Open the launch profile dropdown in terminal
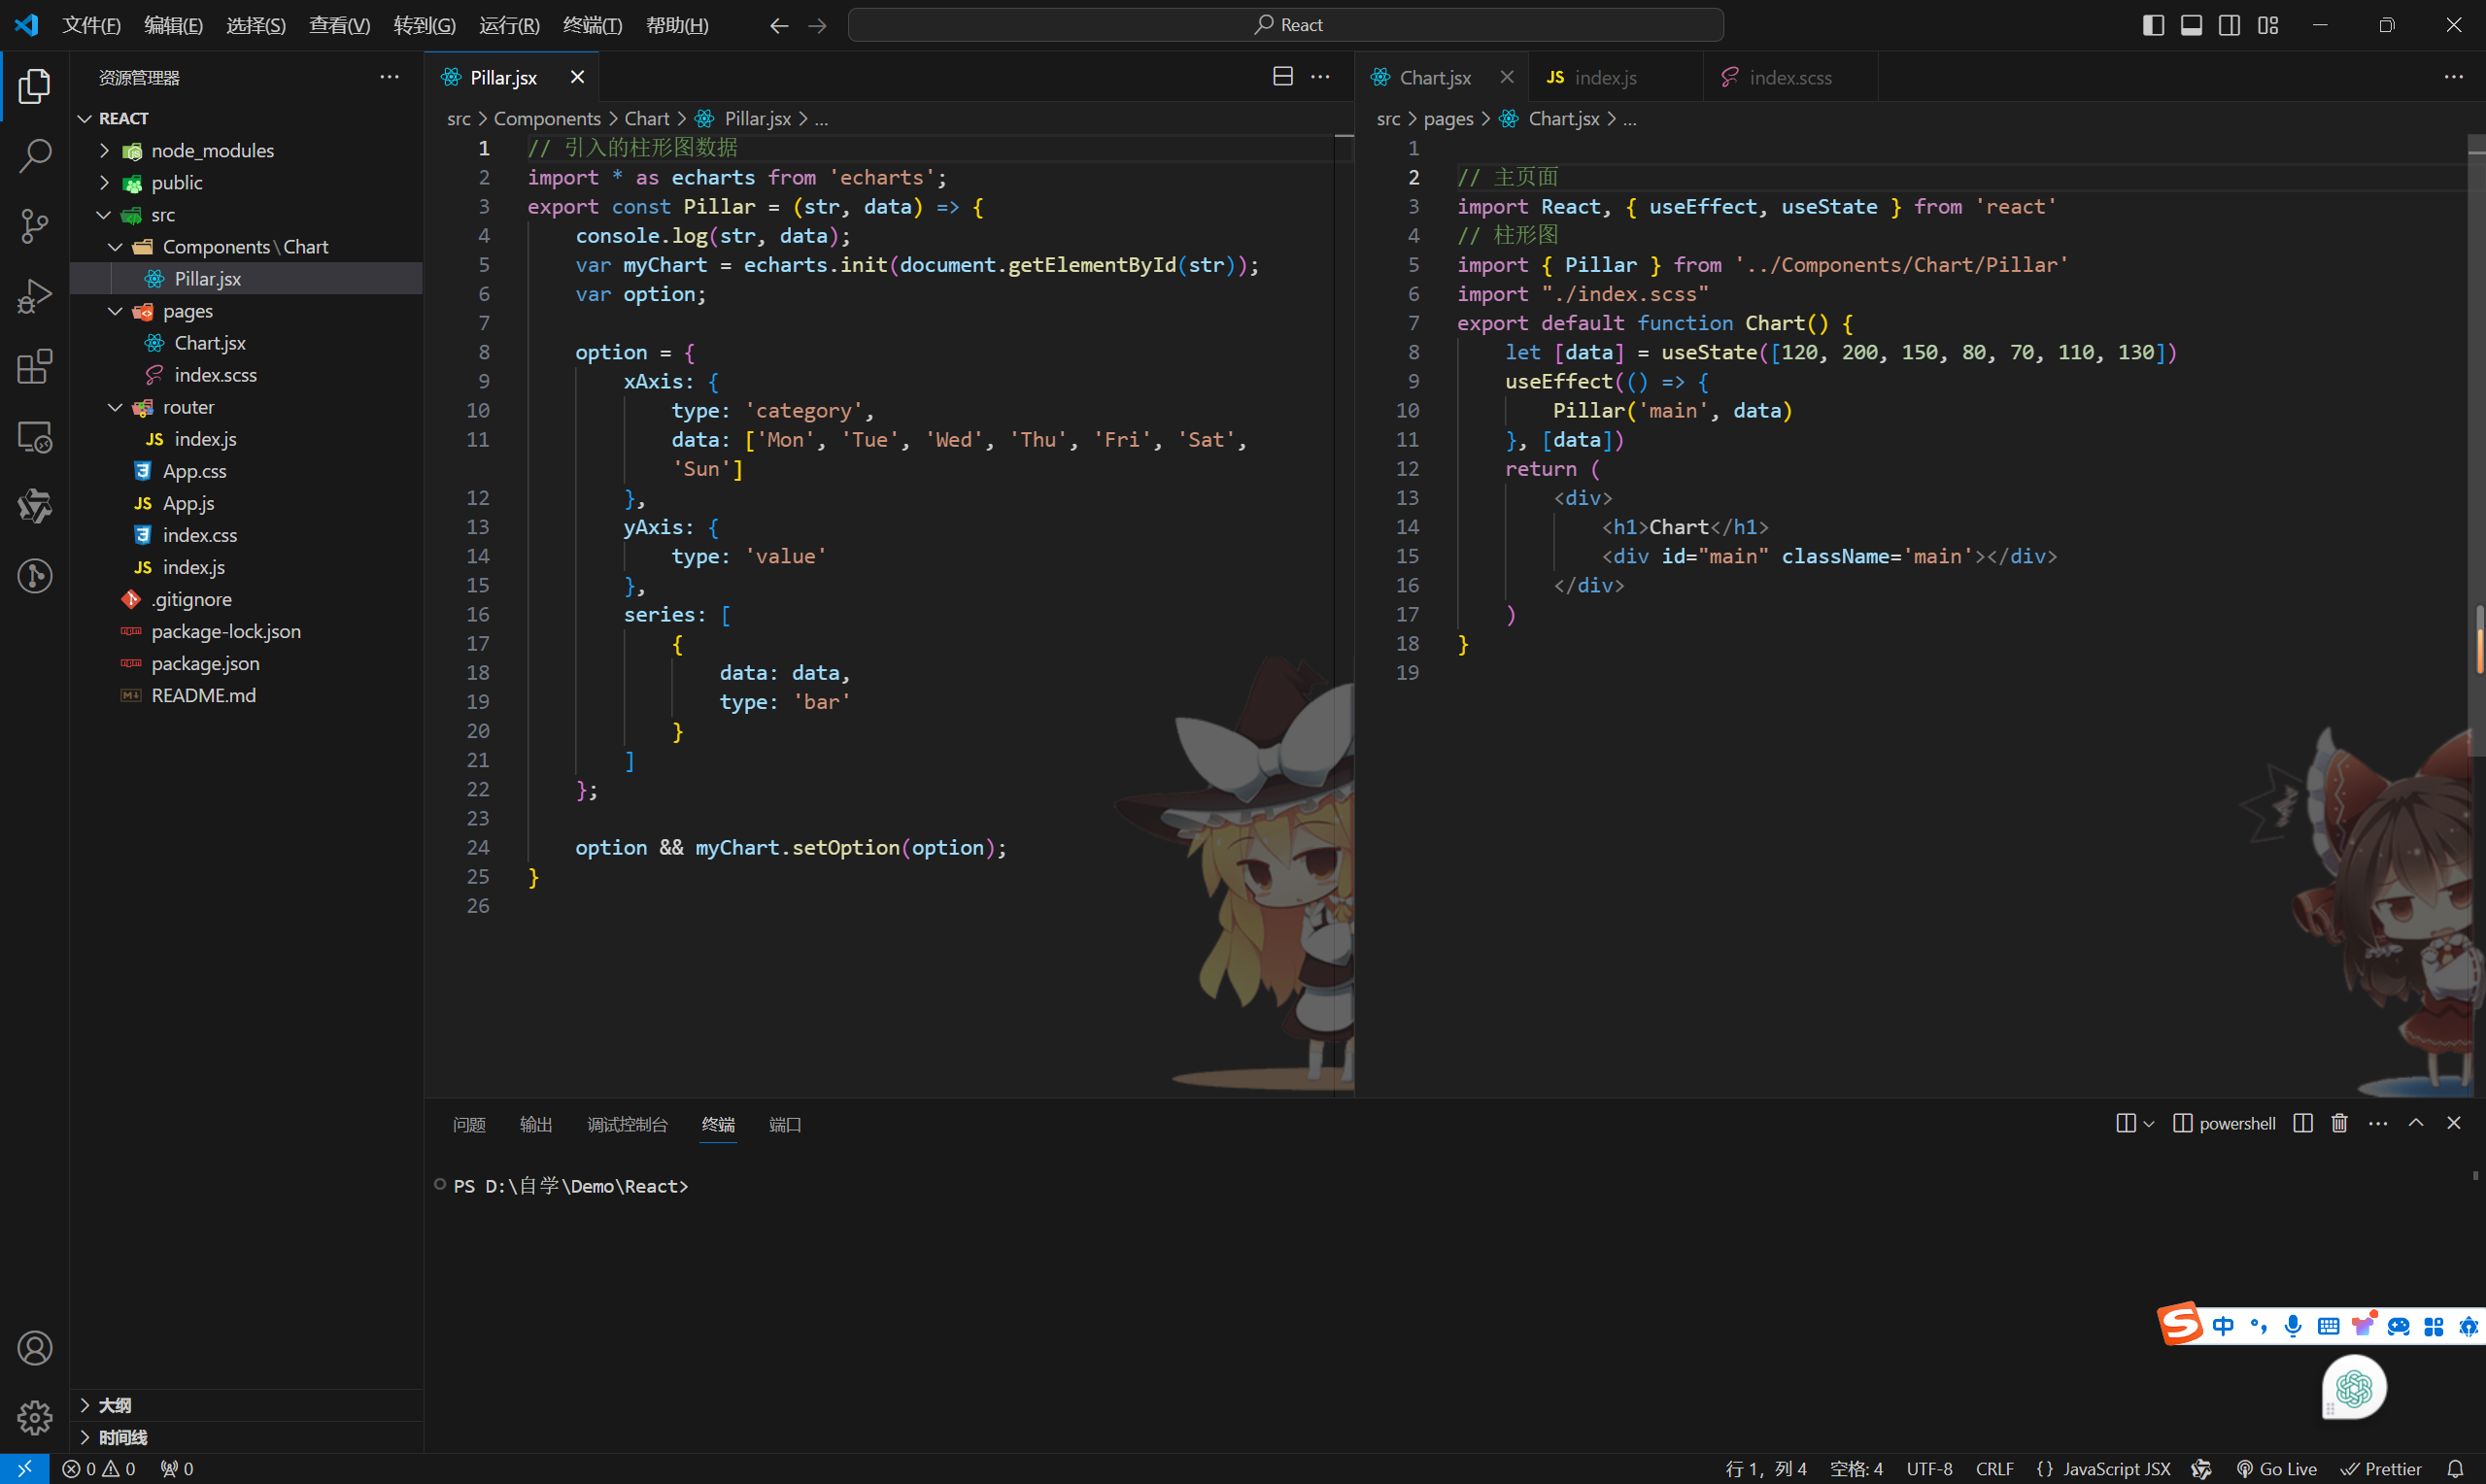2486x1484 pixels. click(2148, 1124)
